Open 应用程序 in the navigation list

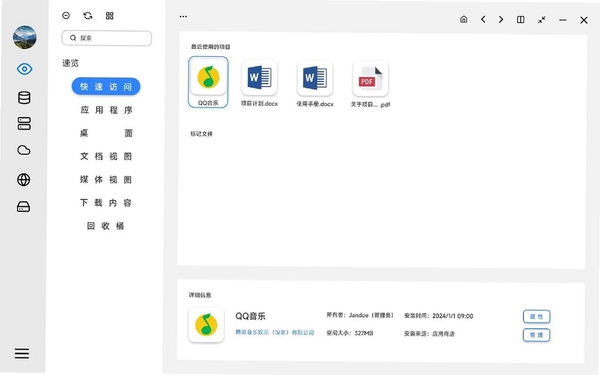[x=106, y=110]
